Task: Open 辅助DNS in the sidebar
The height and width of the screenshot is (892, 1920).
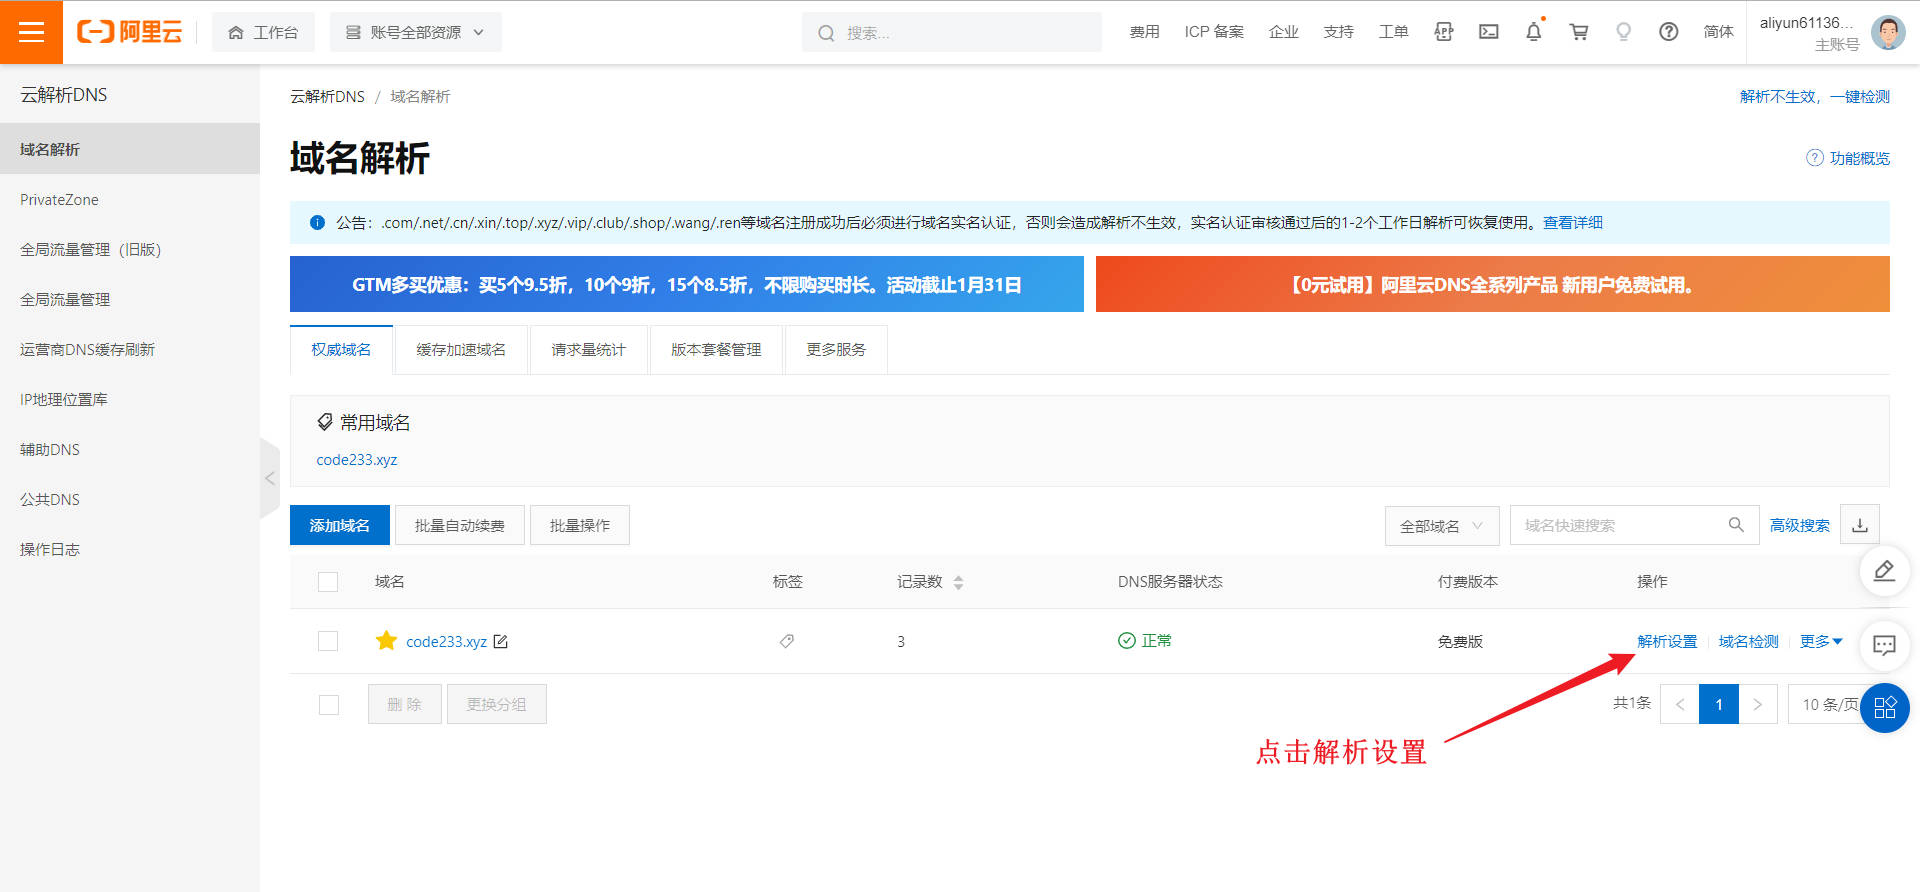Action: click(x=130, y=449)
